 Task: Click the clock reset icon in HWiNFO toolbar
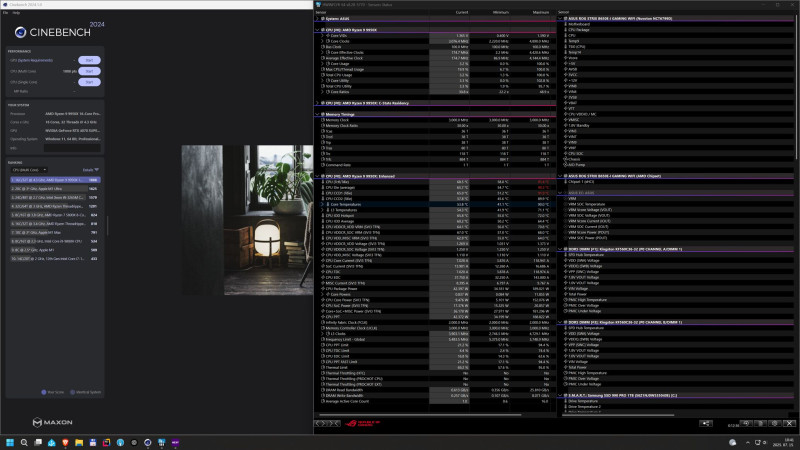pos(746,423)
